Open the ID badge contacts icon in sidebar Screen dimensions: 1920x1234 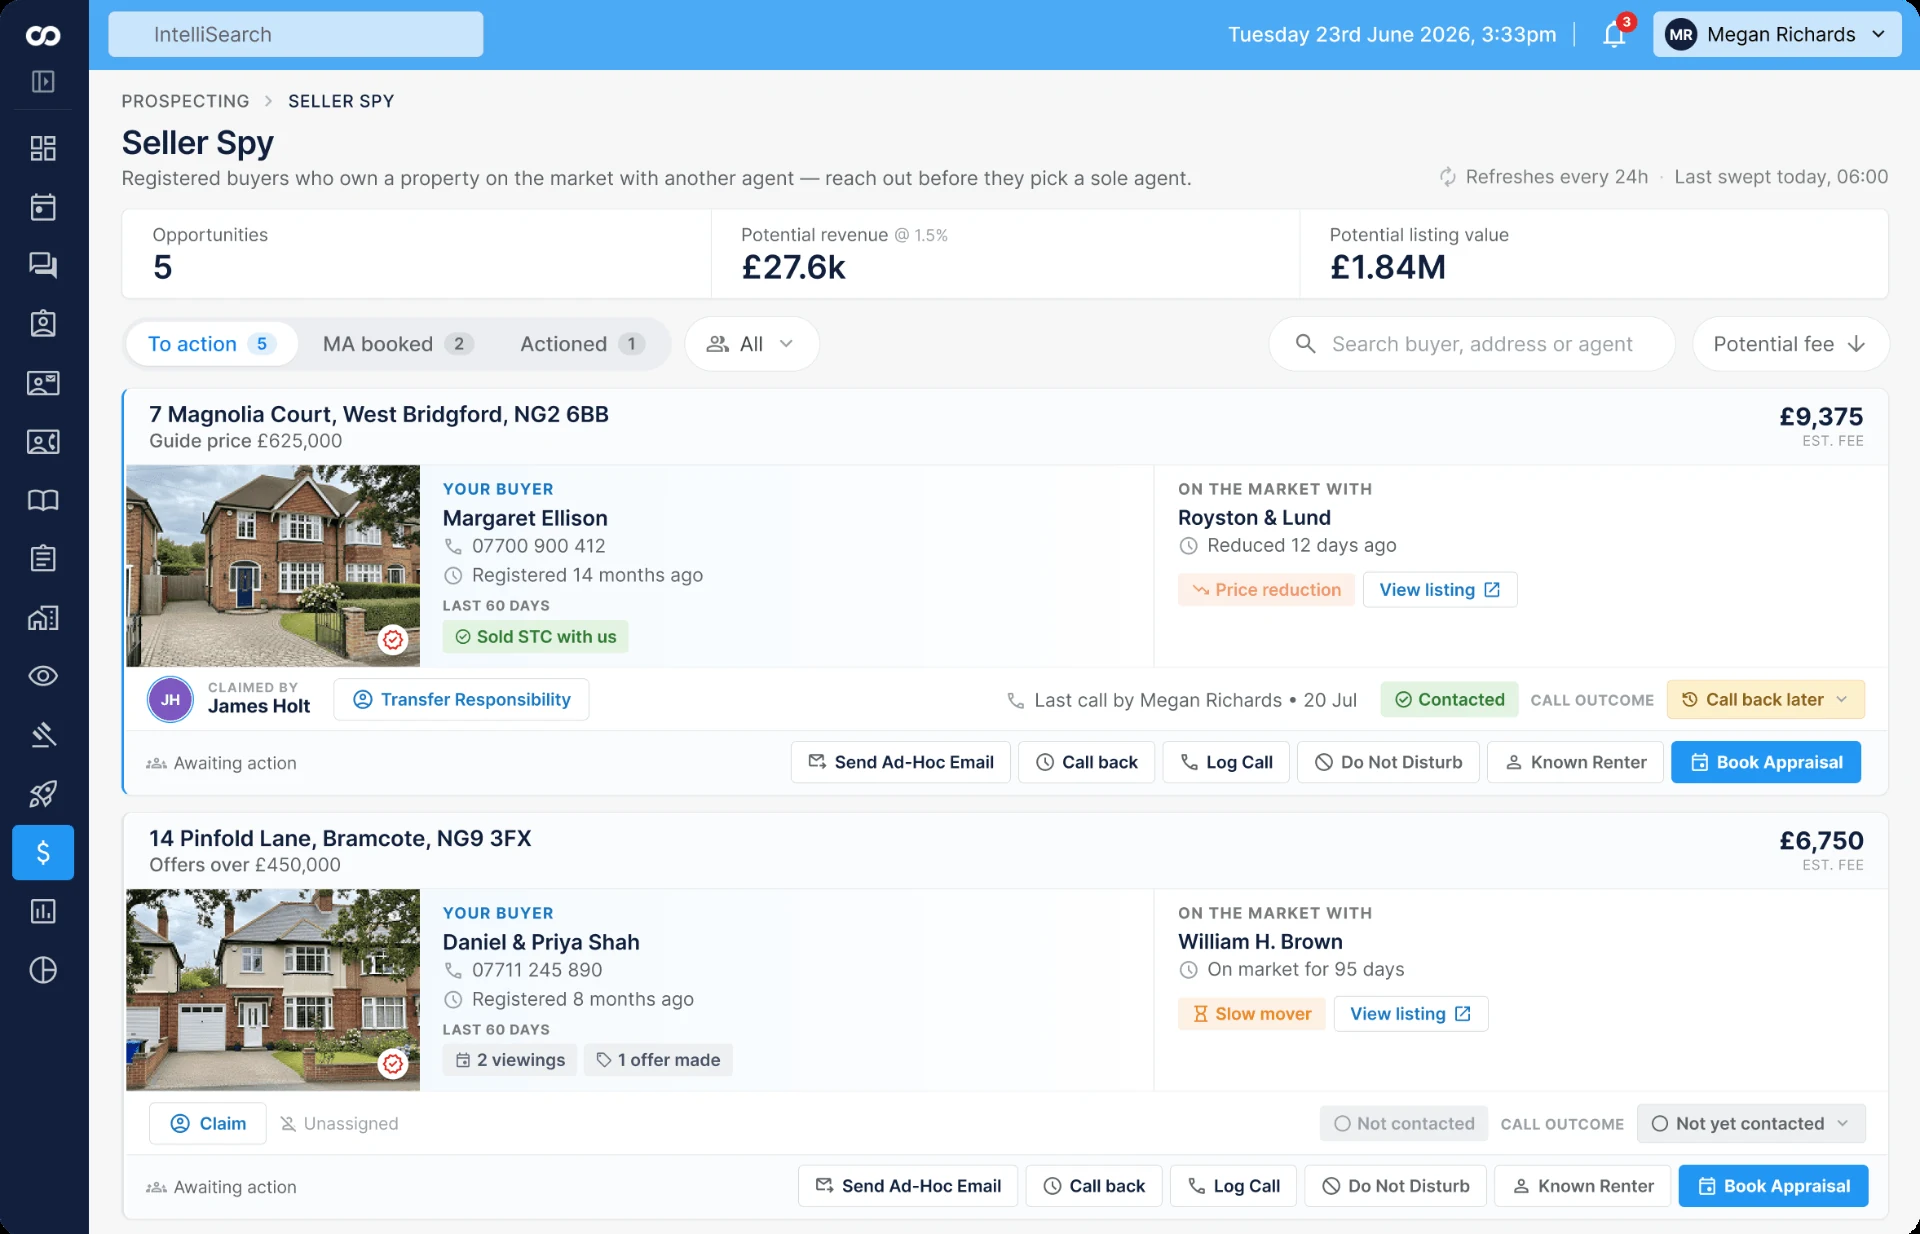pyautogui.click(x=43, y=324)
